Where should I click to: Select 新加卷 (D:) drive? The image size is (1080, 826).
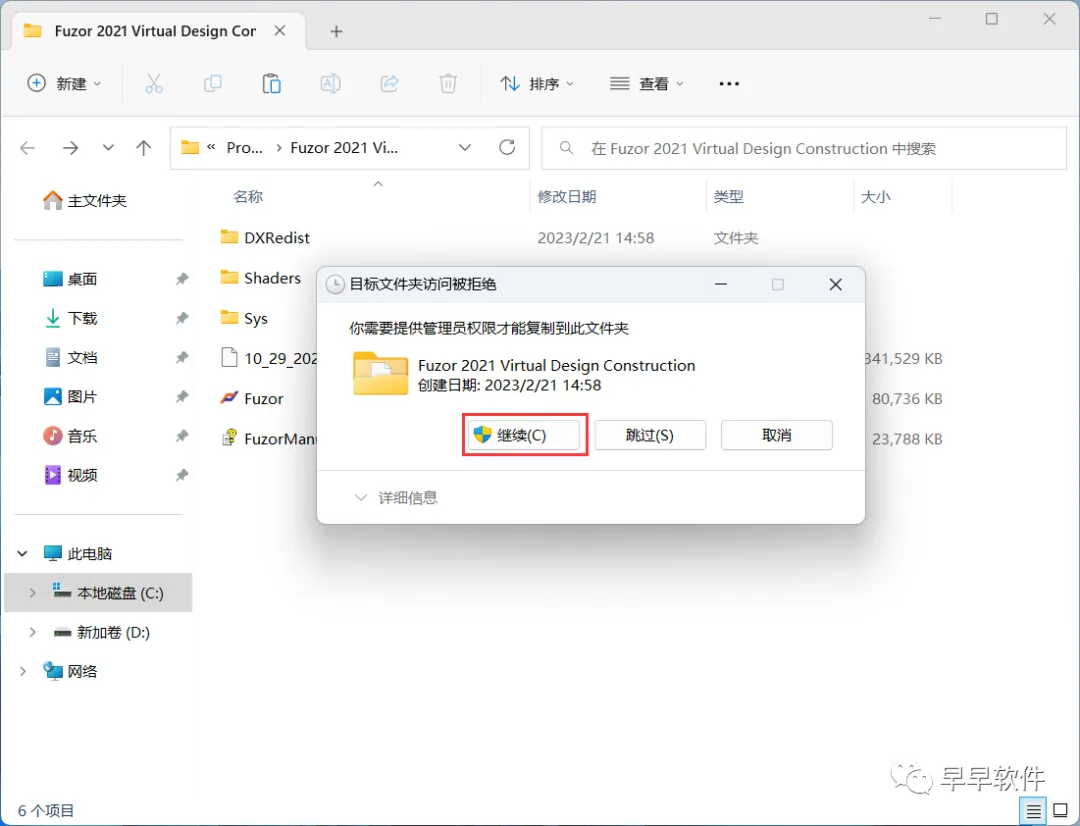101,632
